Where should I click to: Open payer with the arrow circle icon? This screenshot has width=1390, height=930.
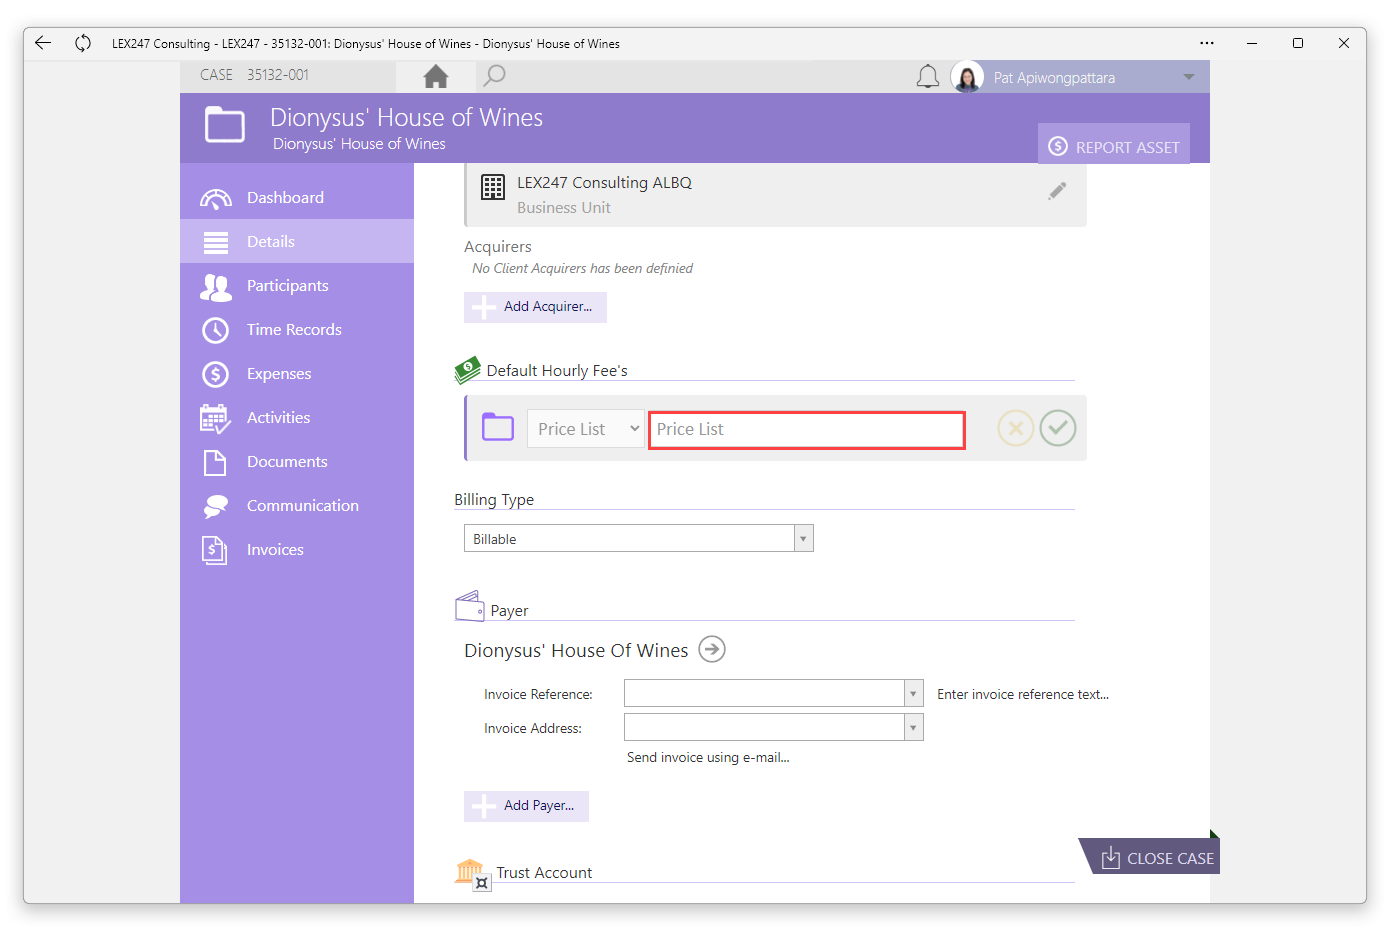(712, 650)
